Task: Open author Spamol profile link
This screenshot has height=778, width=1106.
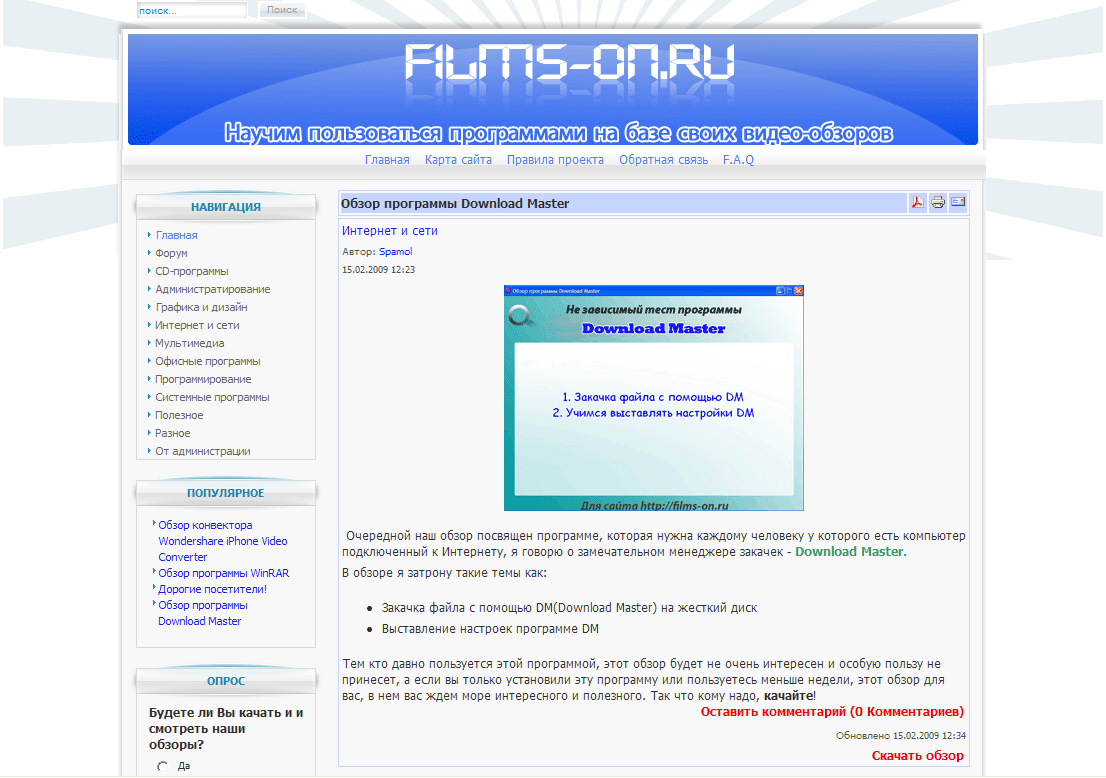Action: [395, 251]
